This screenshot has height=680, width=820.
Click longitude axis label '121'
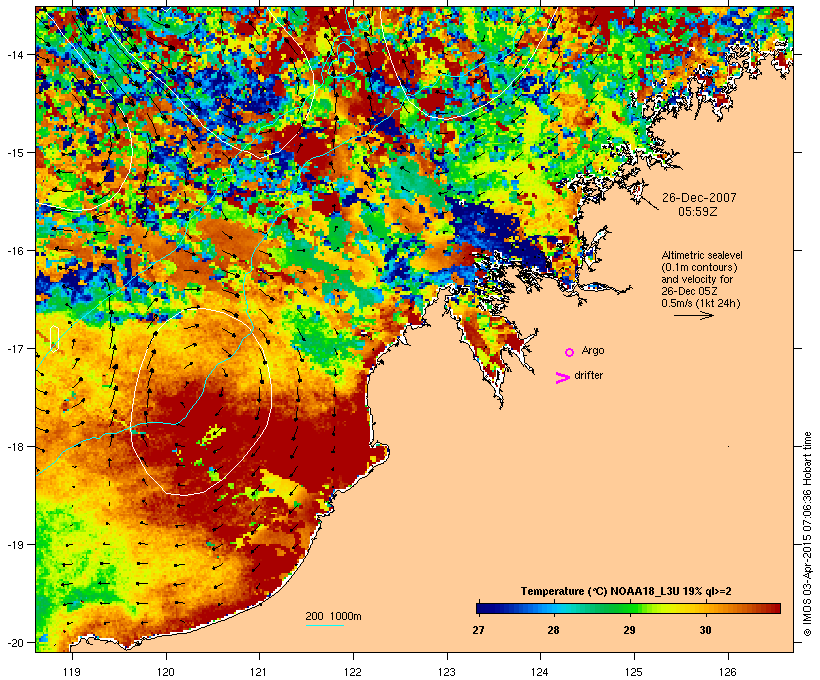(259, 672)
